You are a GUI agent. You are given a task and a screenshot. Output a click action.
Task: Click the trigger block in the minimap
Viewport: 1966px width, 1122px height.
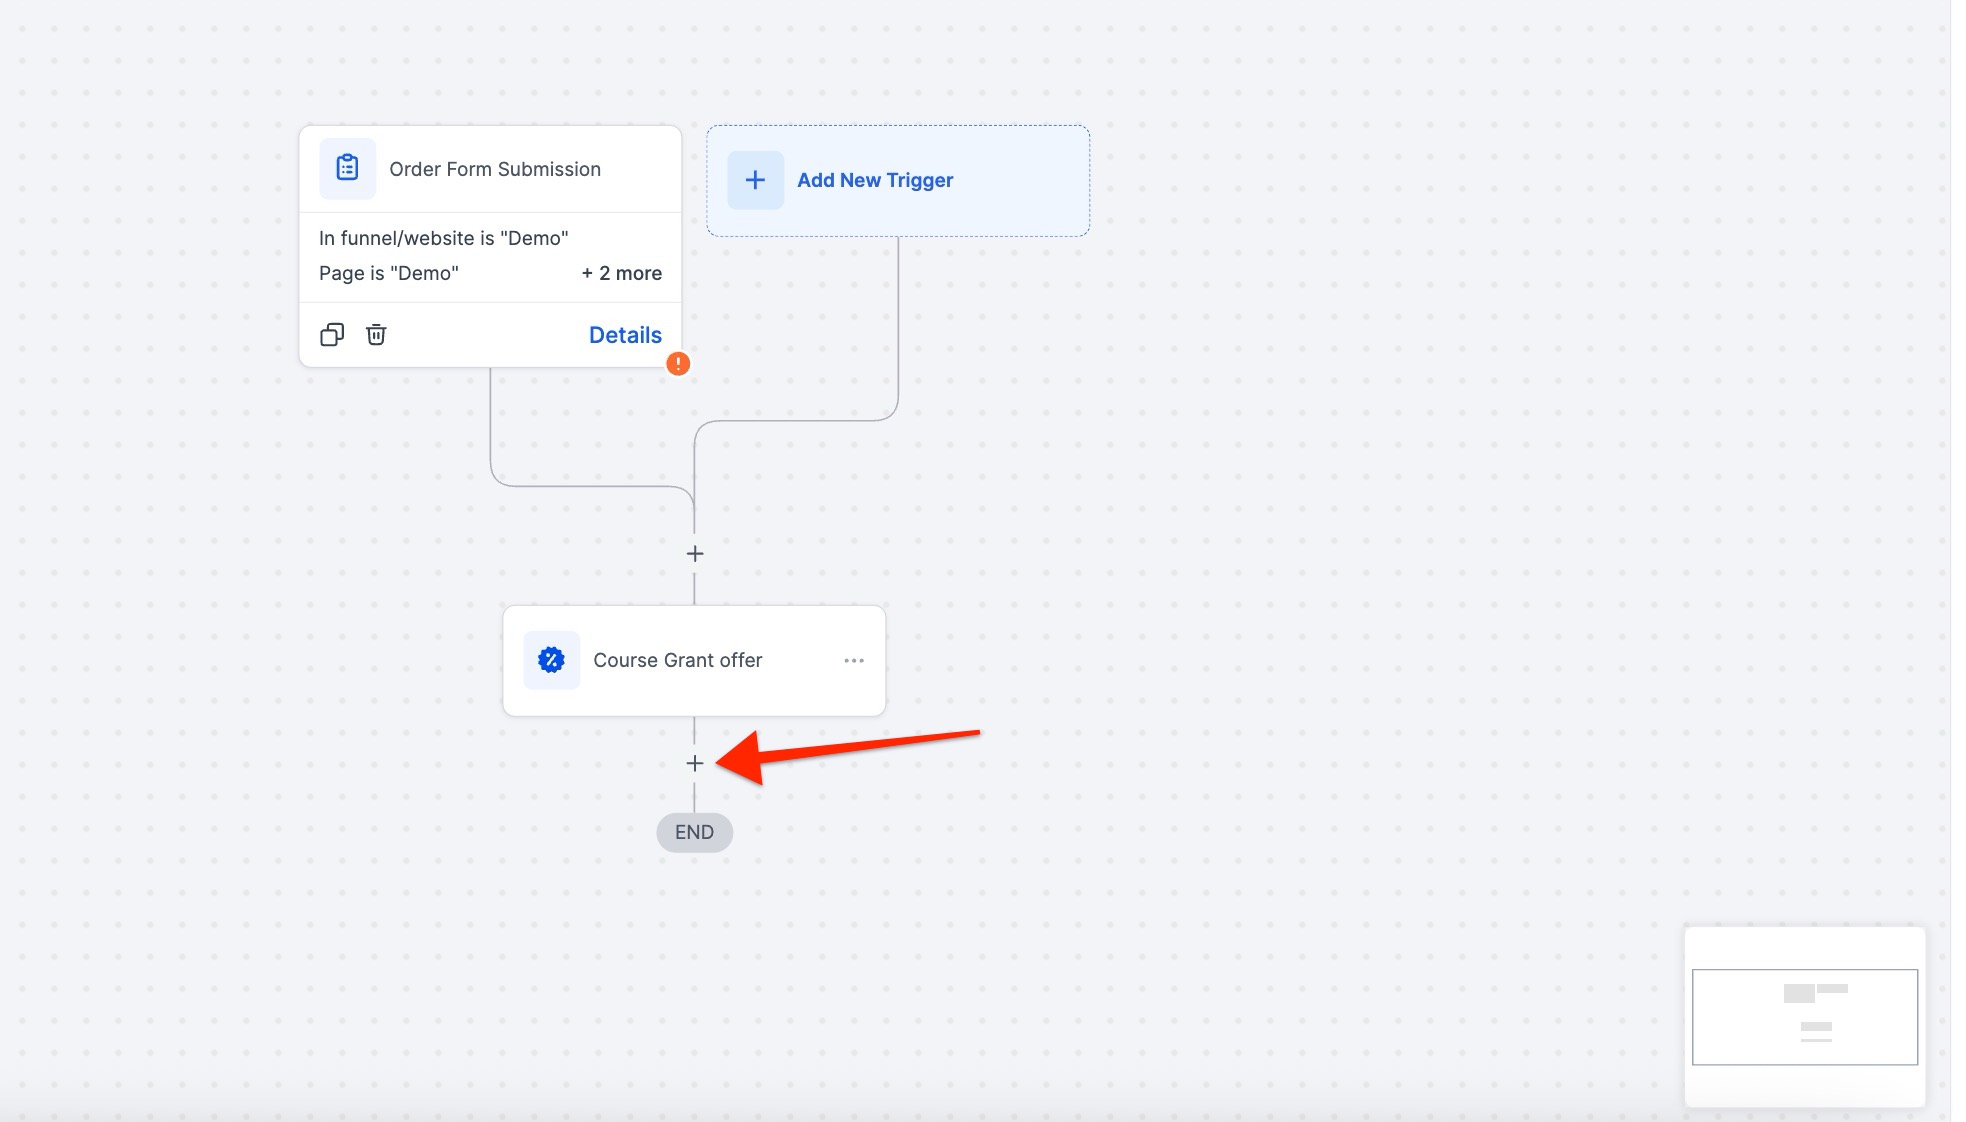[x=1798, y=993]
